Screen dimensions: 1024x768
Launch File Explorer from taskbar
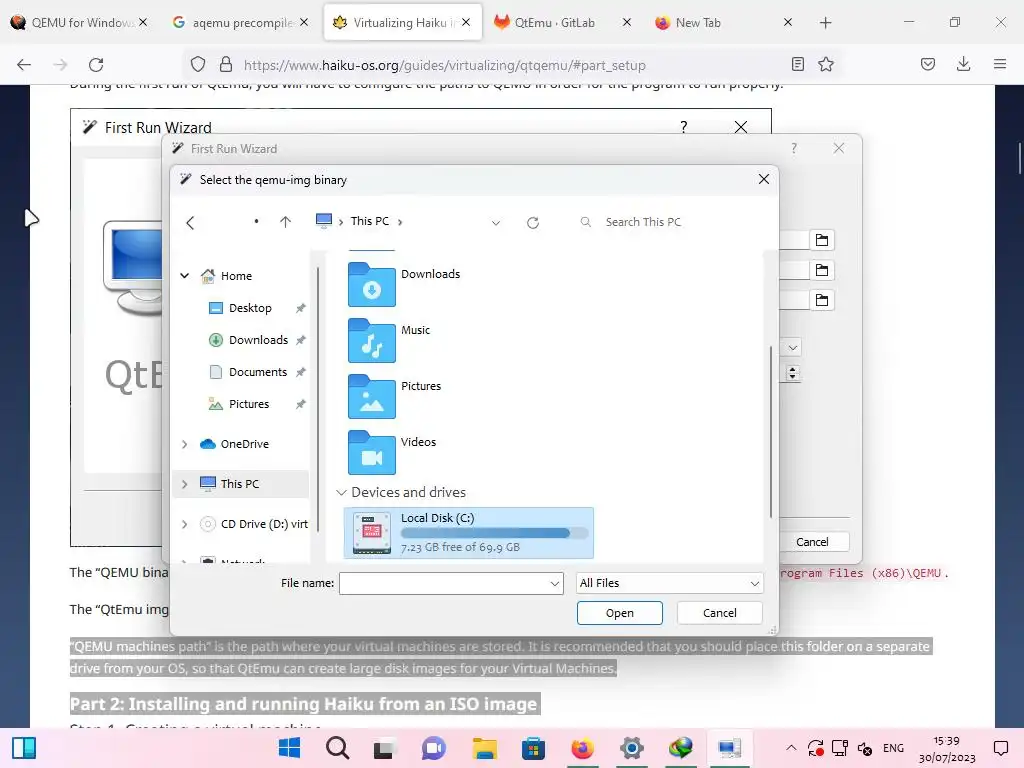point(485,748)
